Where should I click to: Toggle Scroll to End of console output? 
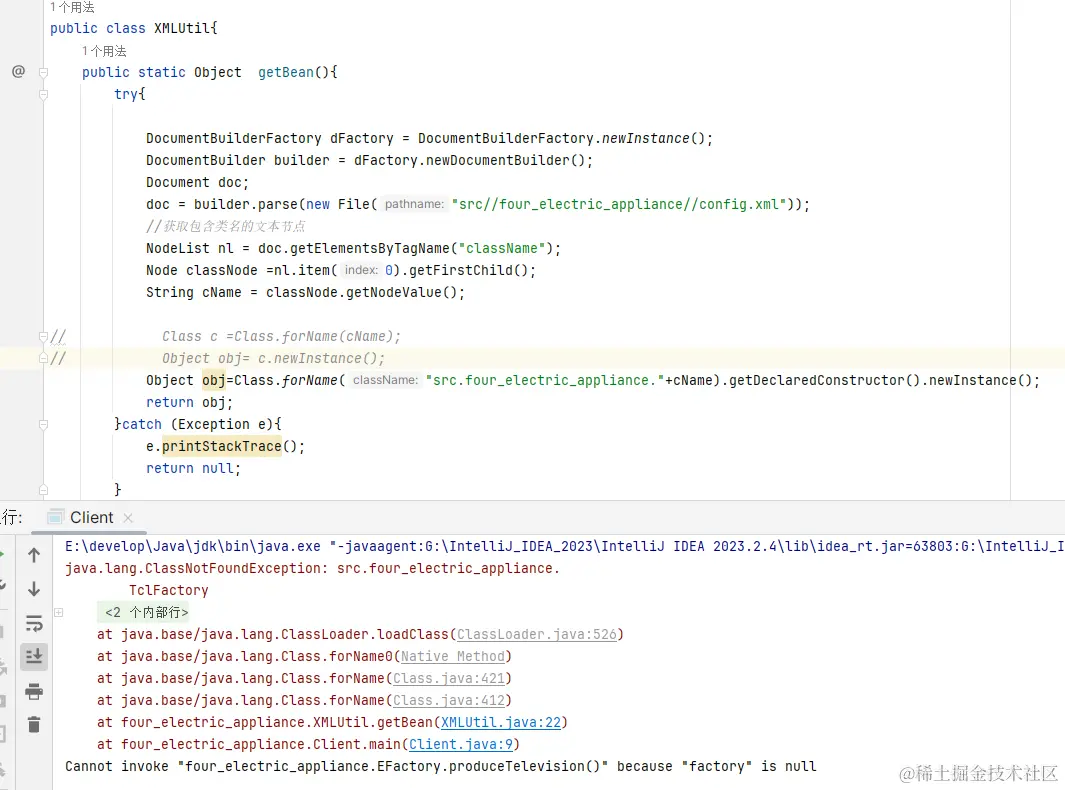(34, 656)
